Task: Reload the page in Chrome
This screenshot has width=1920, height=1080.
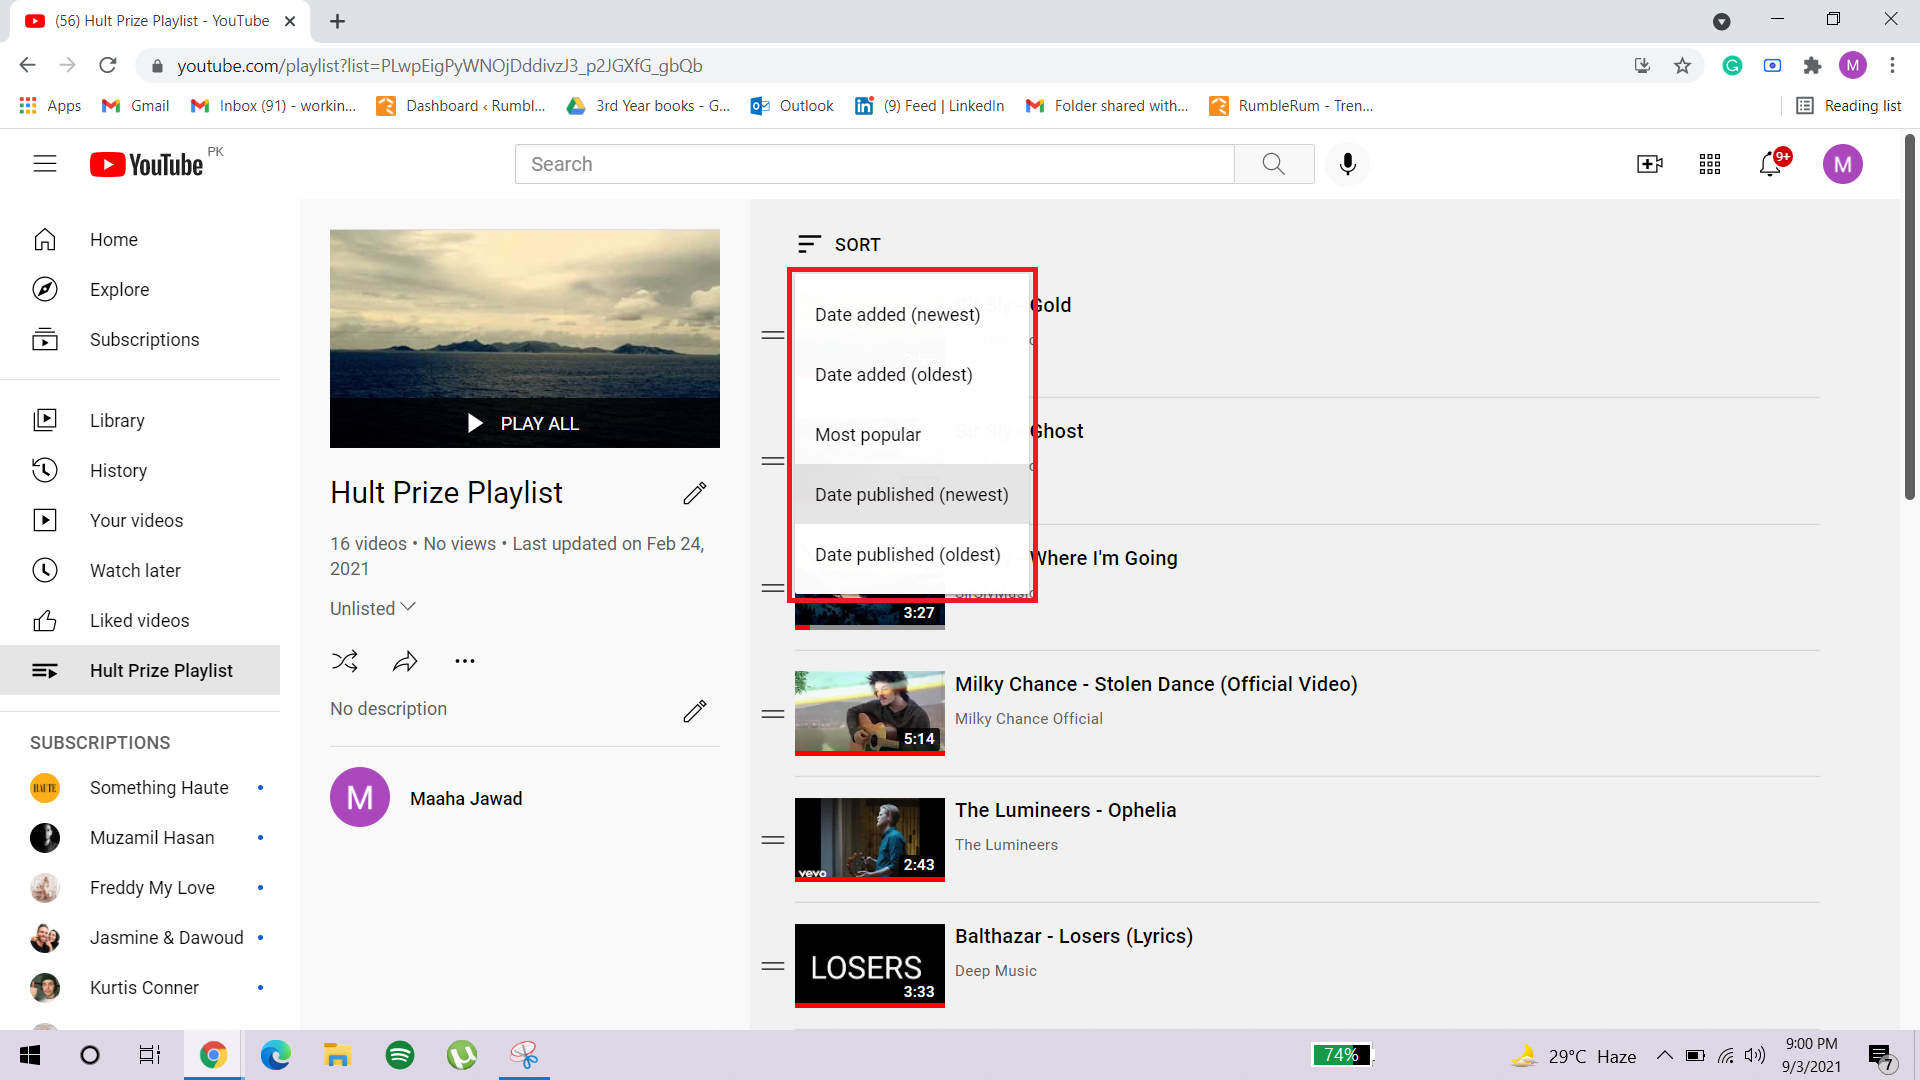Action: point(108,66)
